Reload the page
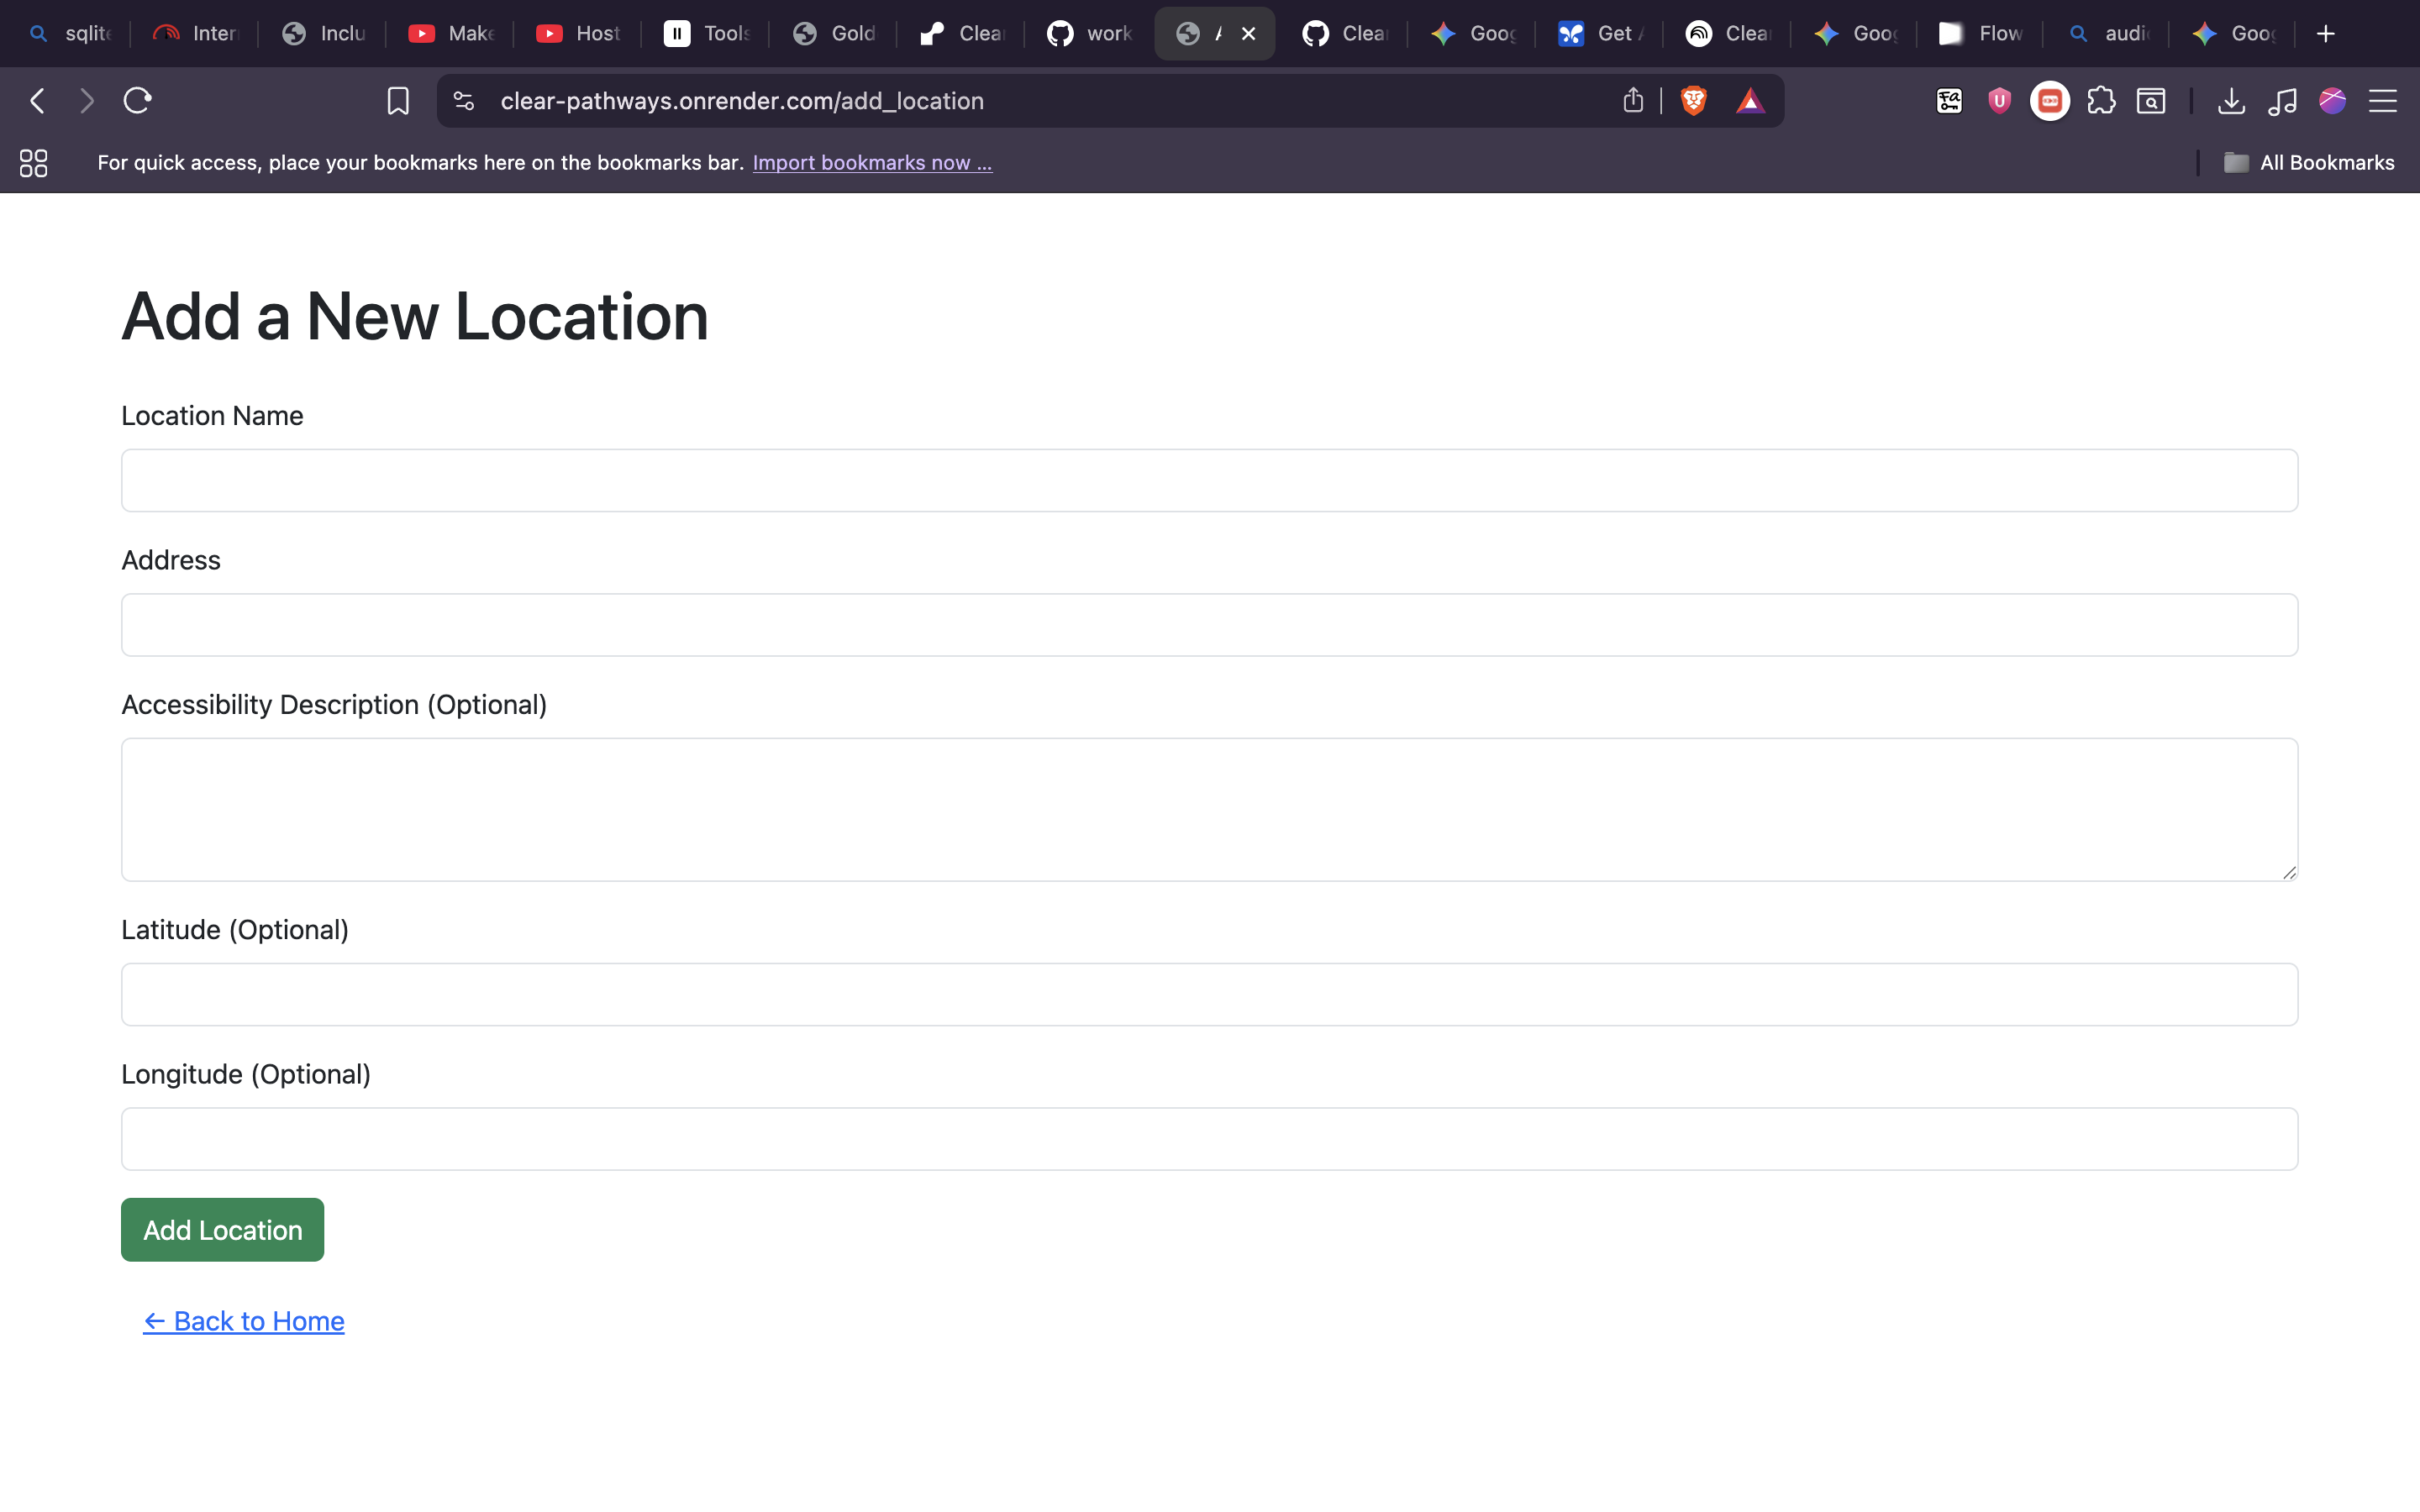The width and height of the screenshot is (2420, 1512). tap(137, 101)
